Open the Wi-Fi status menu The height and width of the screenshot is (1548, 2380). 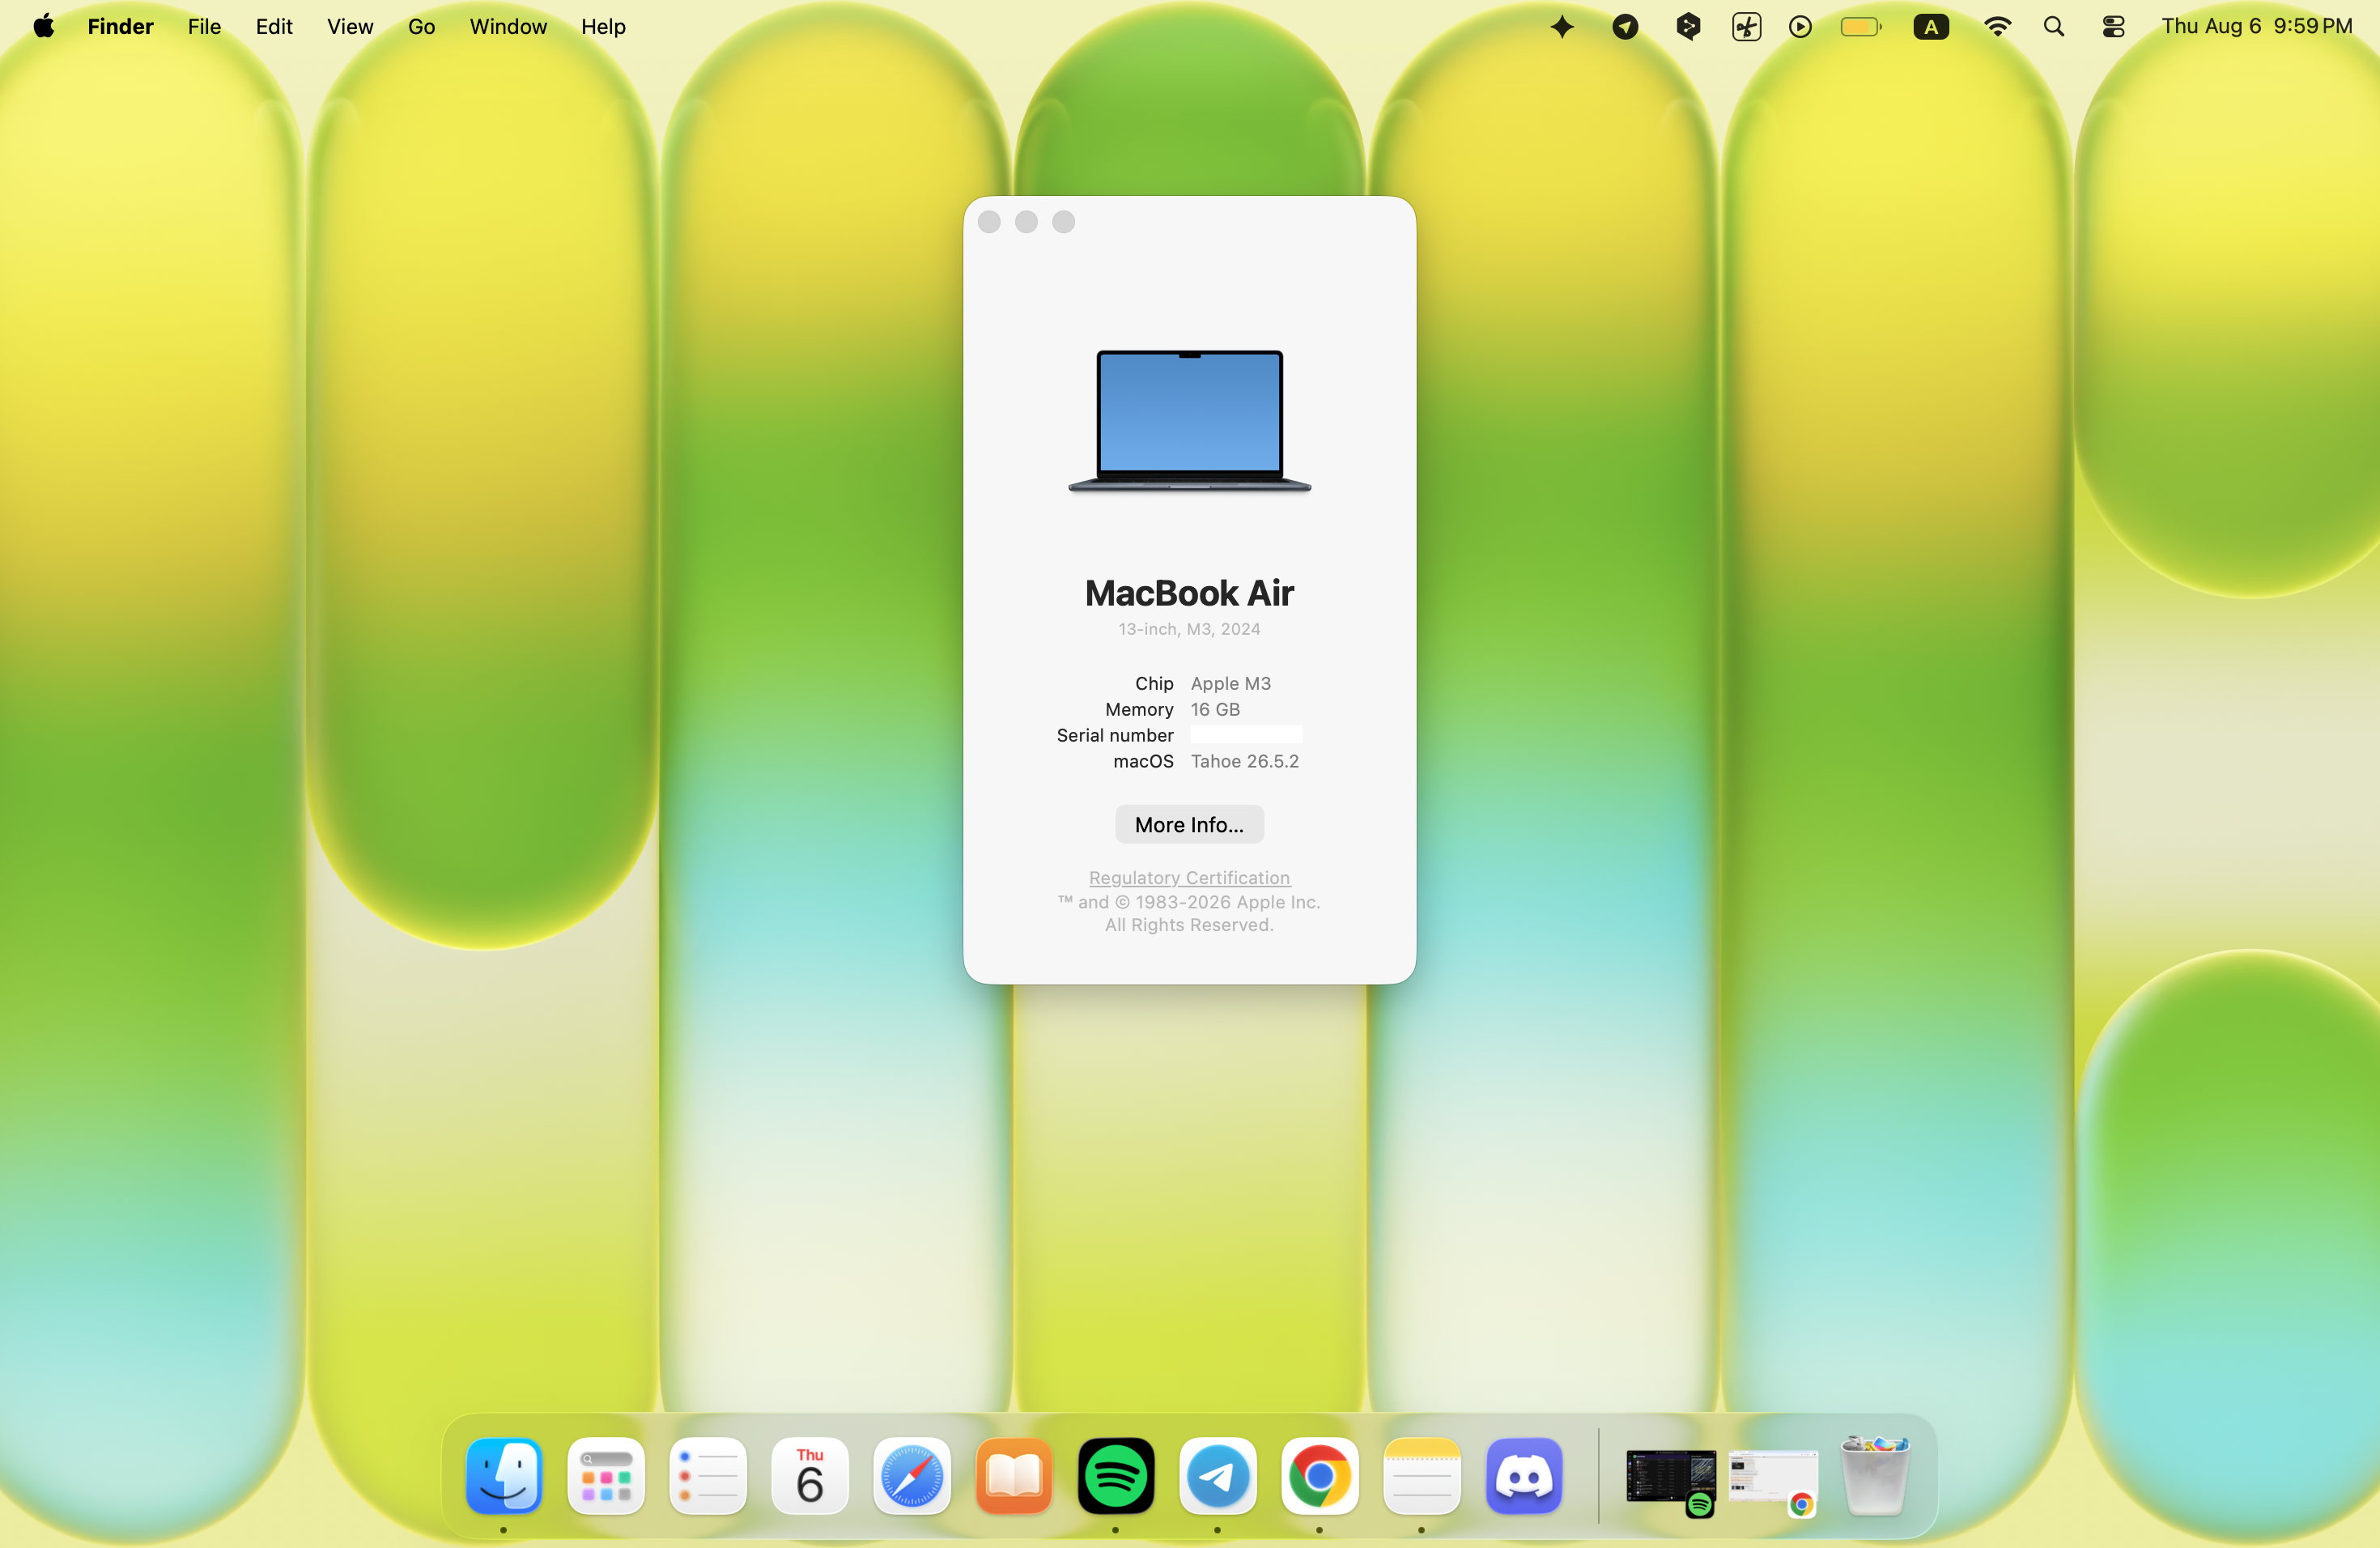1997,27
